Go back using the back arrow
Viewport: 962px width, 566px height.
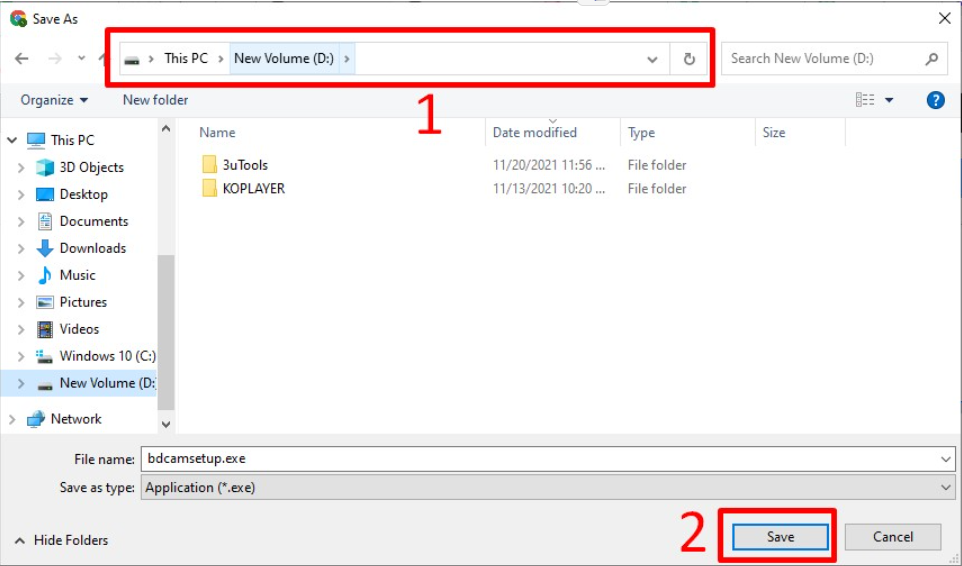[21, 58]
